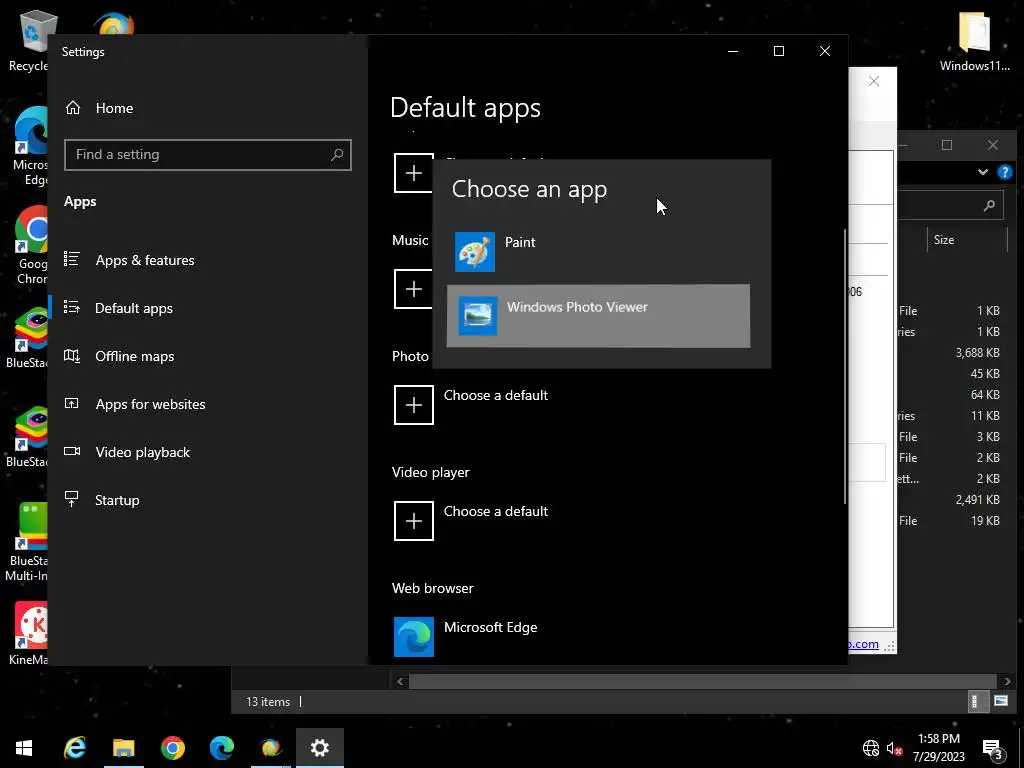Click the .com link in background dialog
Screen dimensions: 1024x768
864,644
